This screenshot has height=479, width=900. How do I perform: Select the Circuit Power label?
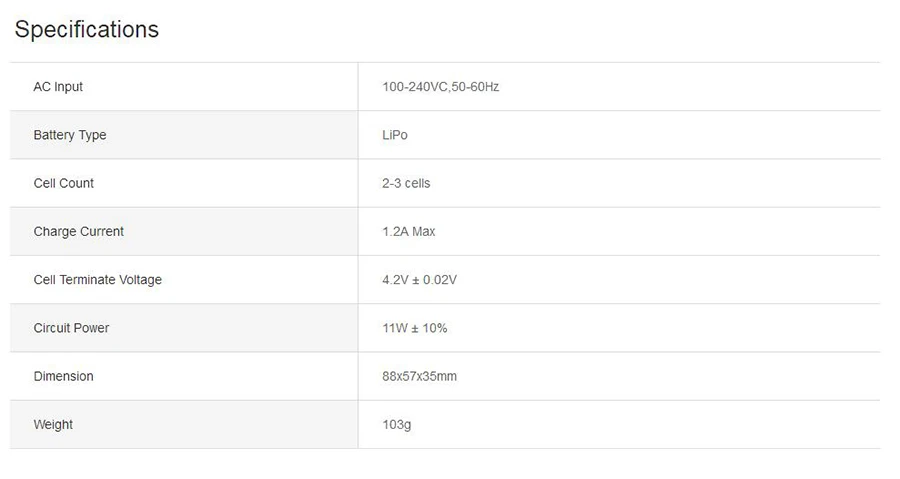point(71,328)
